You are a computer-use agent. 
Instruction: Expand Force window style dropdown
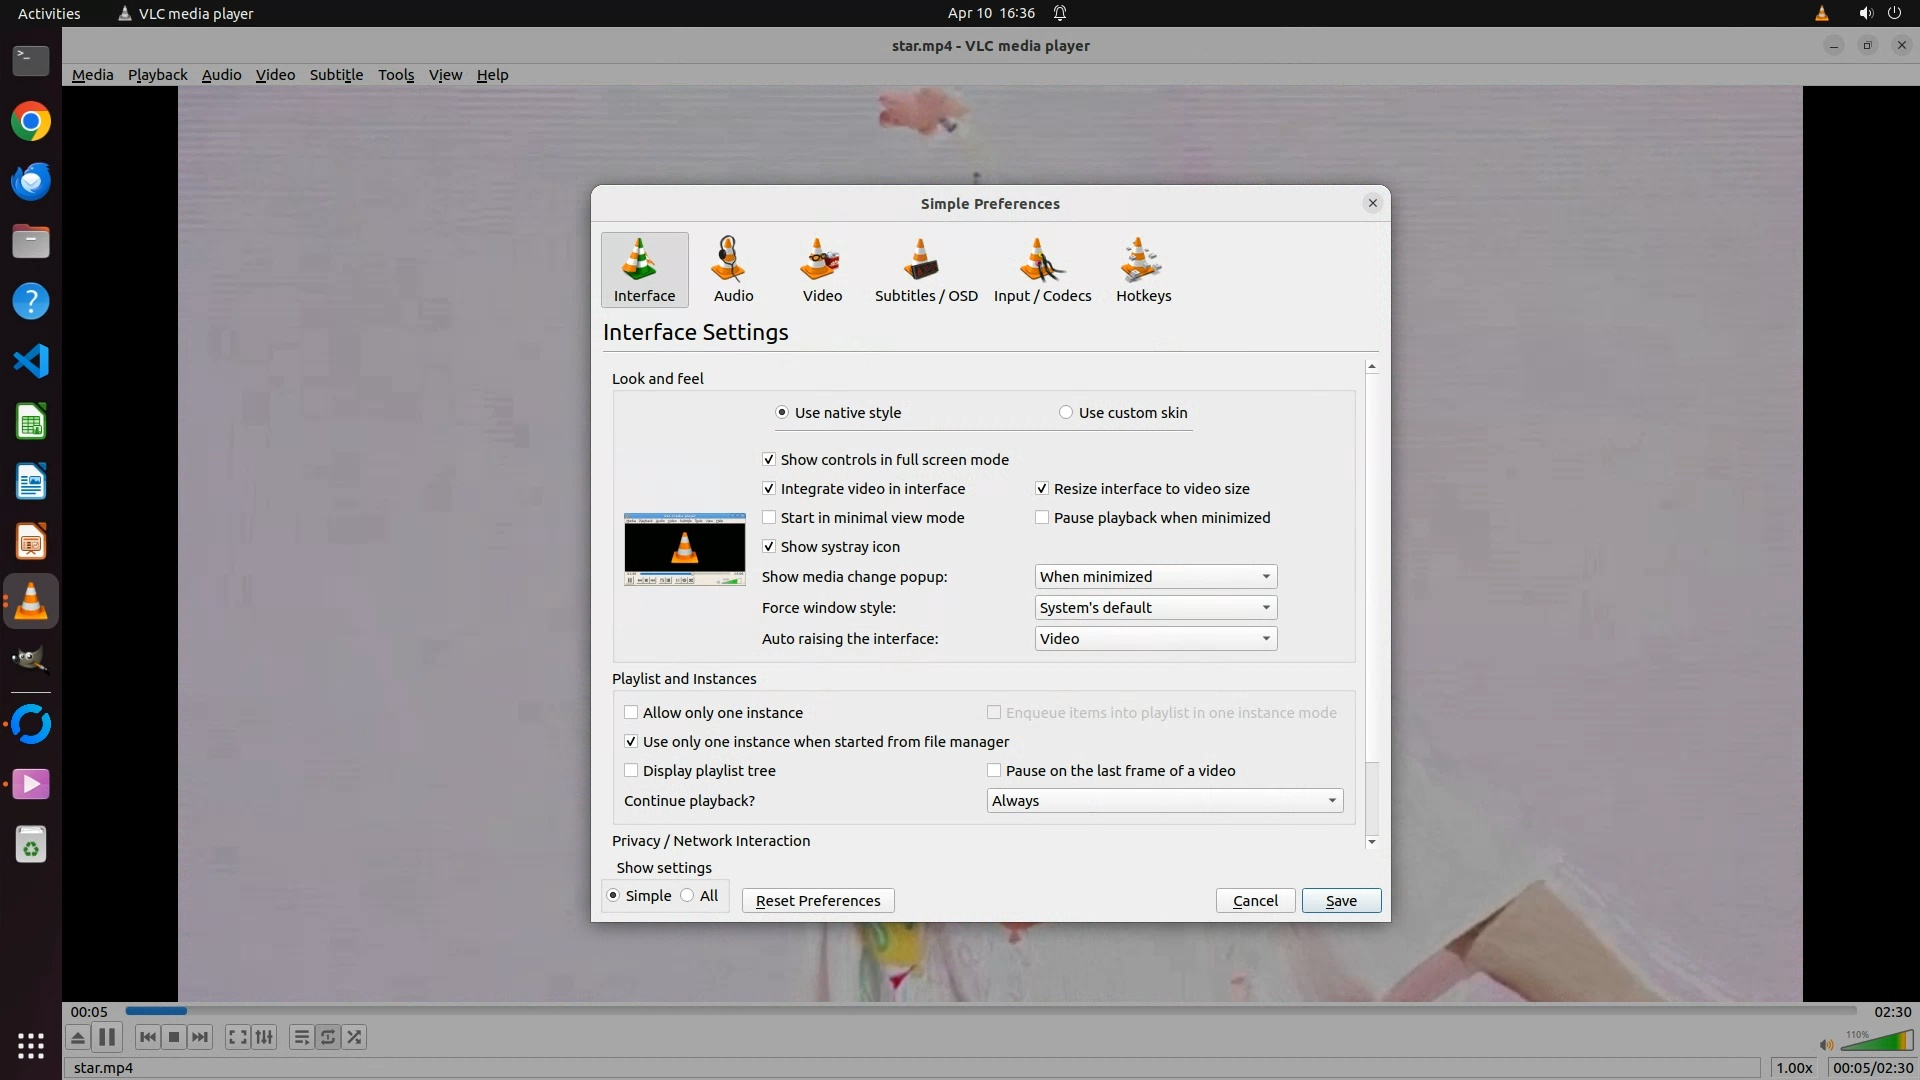tap(1155, 608)
